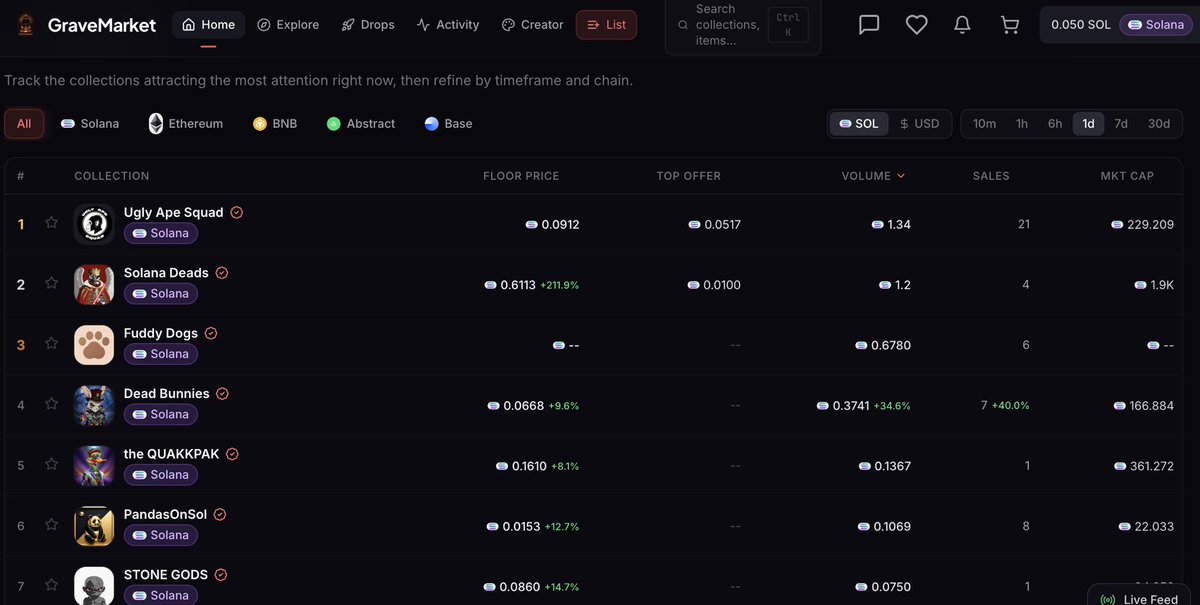The height and width of the screenshot is (605, 1200).
Task: Filter by Base chain
Action: pos(448,124)
